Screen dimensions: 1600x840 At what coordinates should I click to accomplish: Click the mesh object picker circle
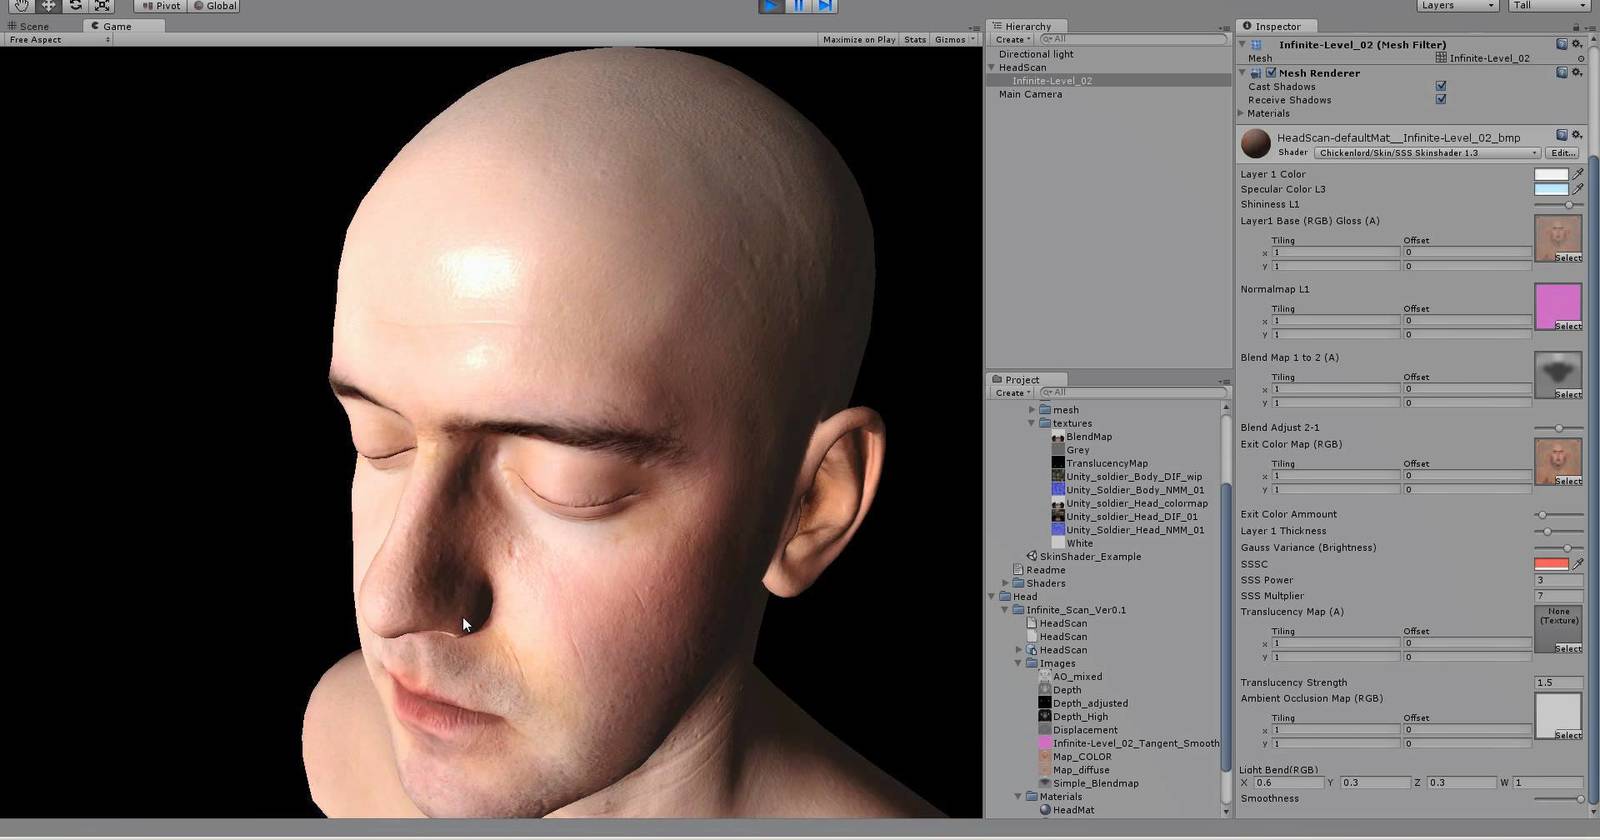tap(1581, 59)
